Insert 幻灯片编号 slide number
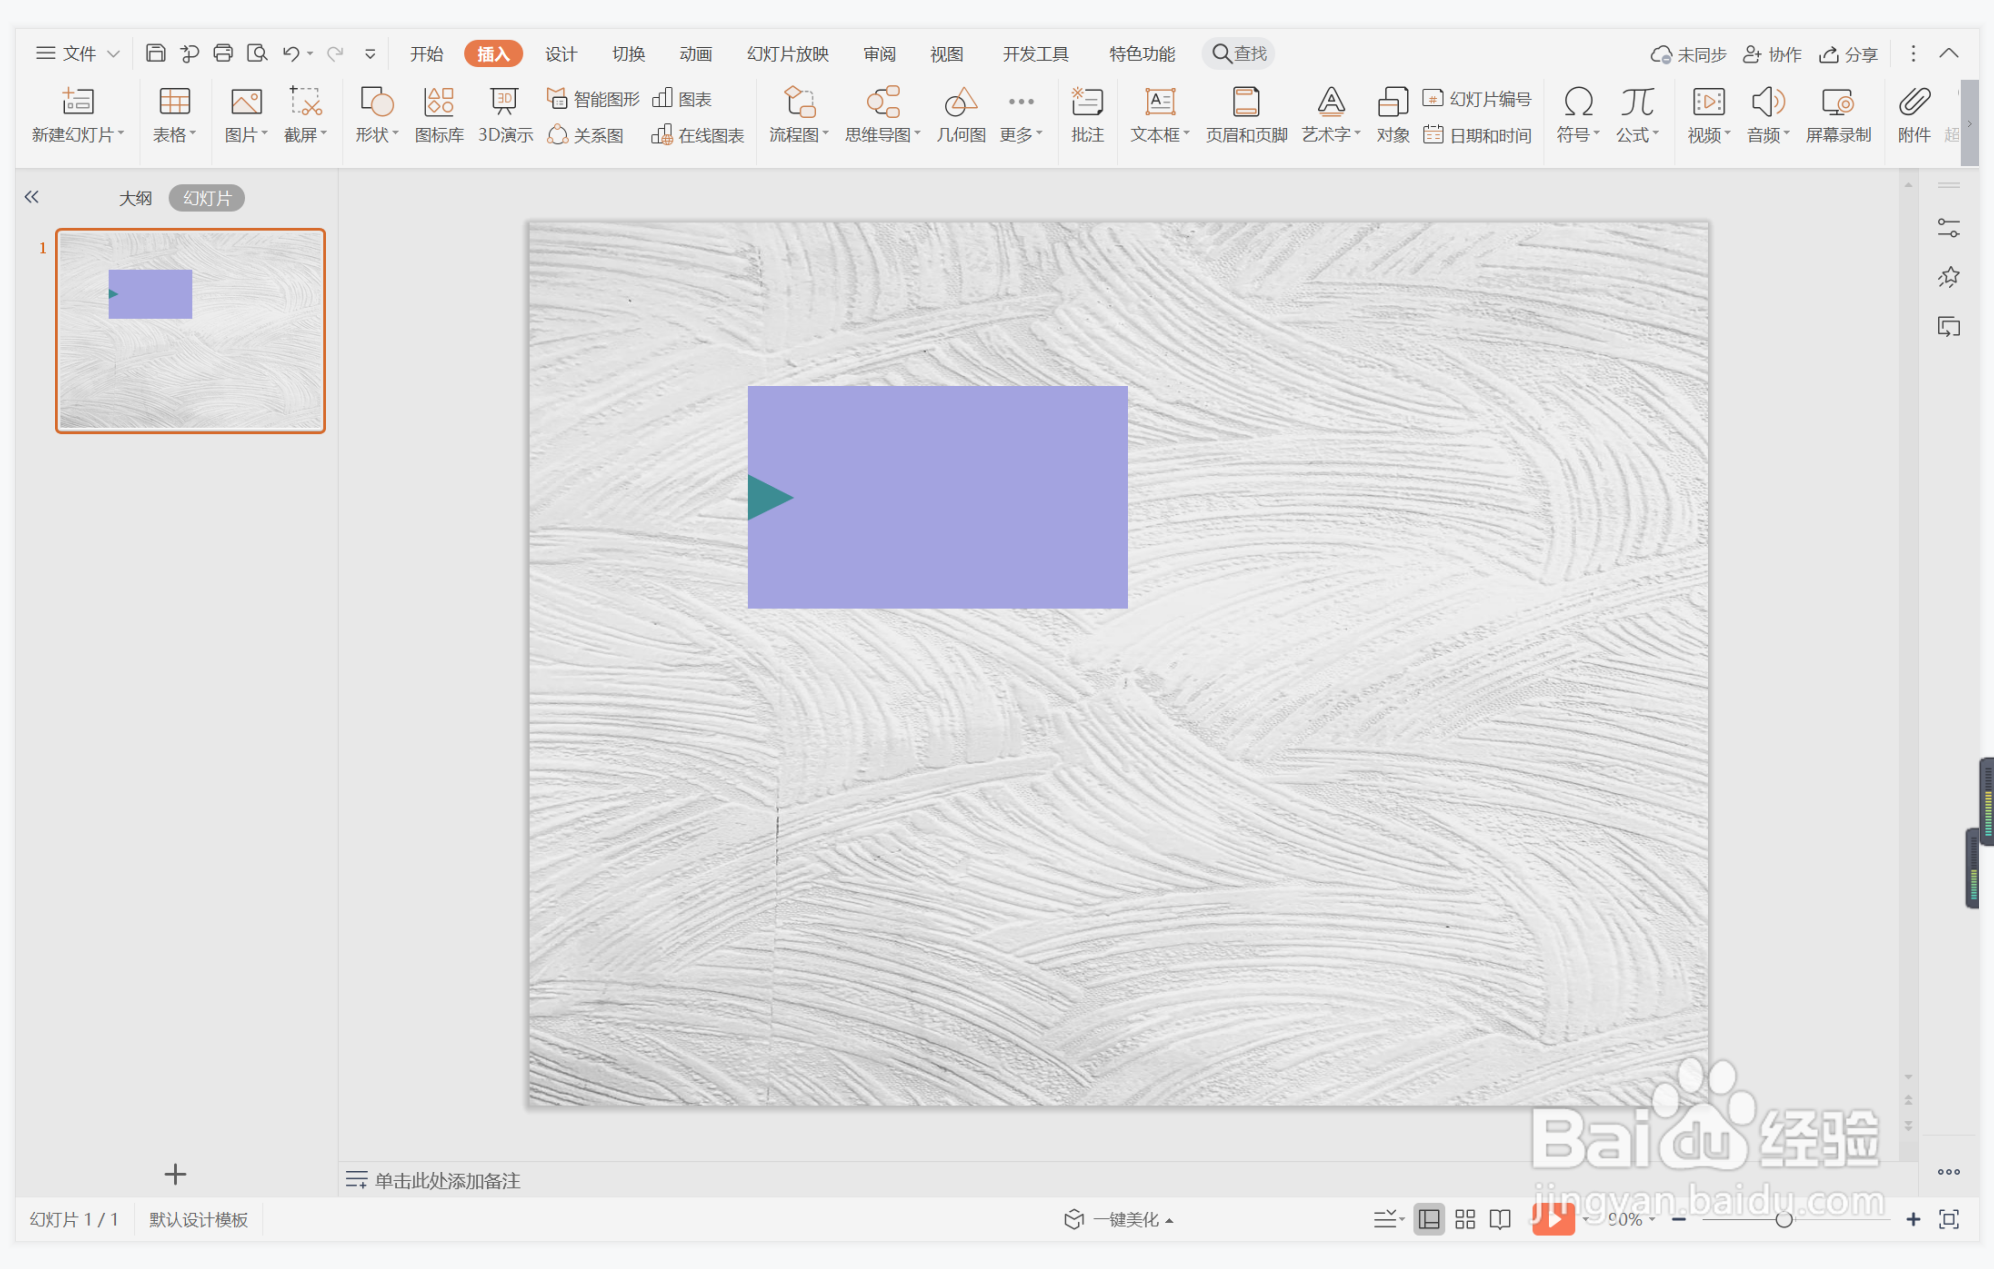Image resolution: width=1994 pixels, height=1269 pixels. tap(1477, 98)
